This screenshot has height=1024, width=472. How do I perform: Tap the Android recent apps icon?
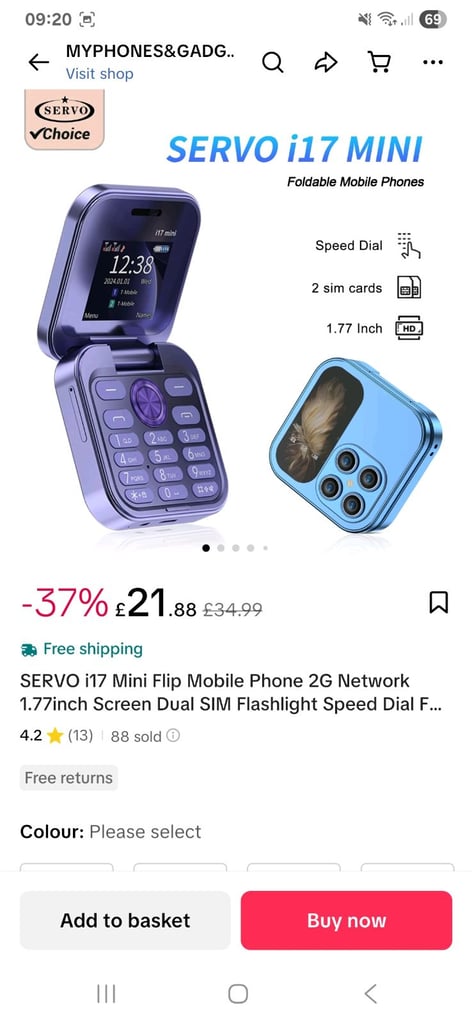click(106, 993)
